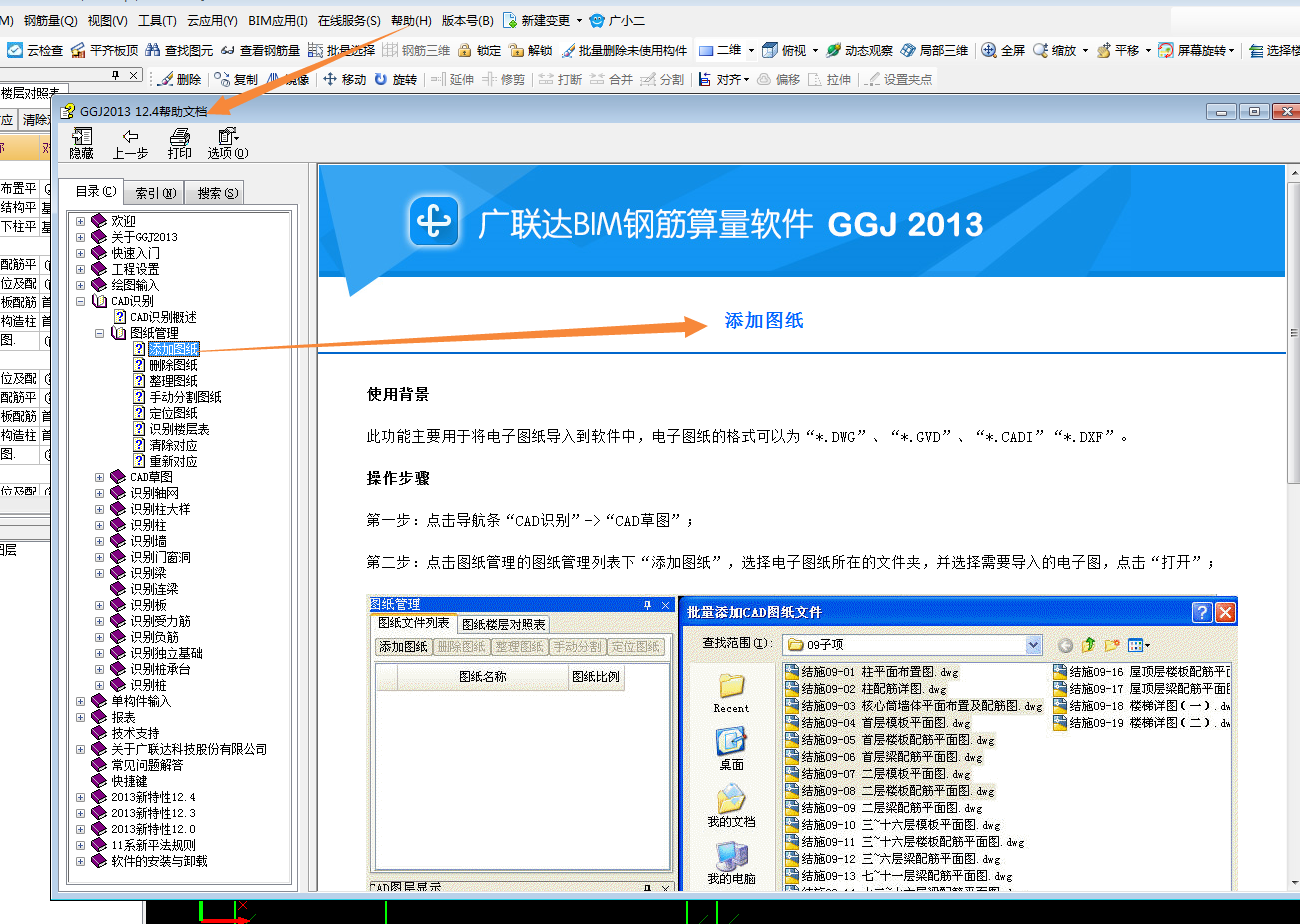The width and height of the screenshot is (1300, 924).
Task: Activate 动态观察 dynamic orbit view
Action: [859, 50]
